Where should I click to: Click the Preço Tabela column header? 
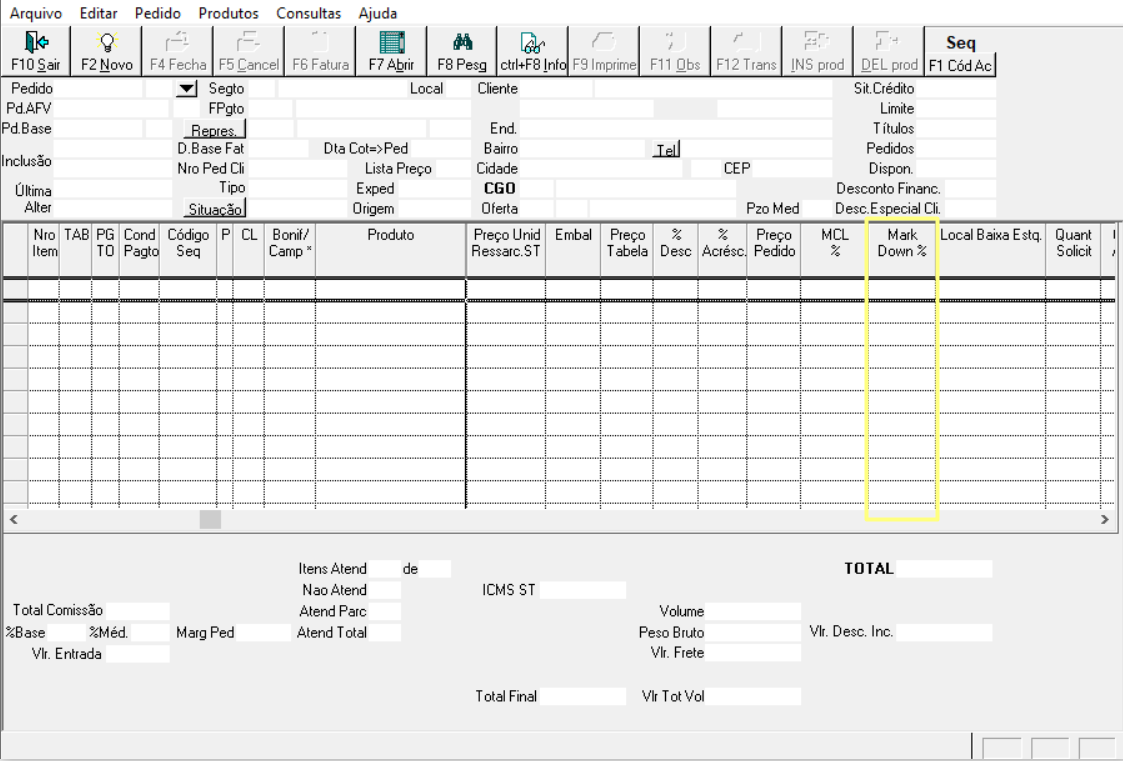click(x=627, y=249)
